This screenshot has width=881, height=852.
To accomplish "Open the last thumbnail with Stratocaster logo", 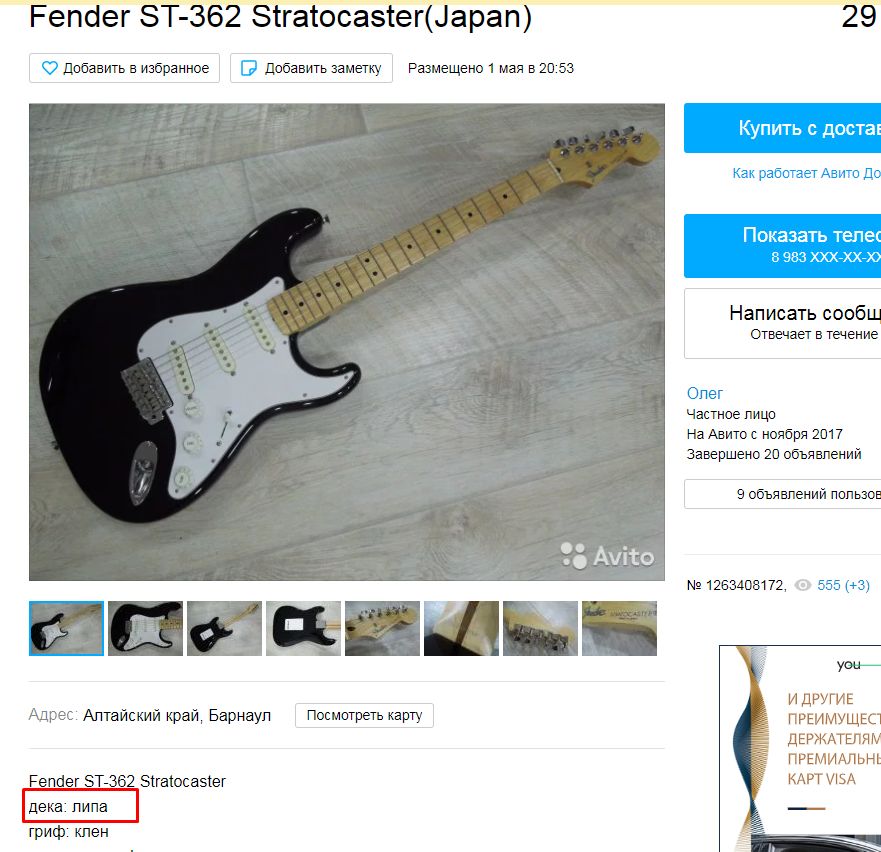I will click(x=619, y=628).
